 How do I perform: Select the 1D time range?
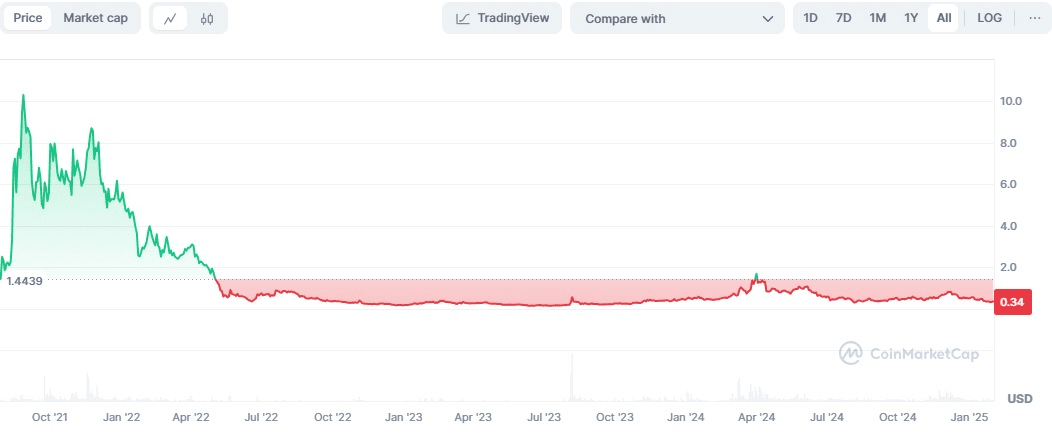(811, 18)
